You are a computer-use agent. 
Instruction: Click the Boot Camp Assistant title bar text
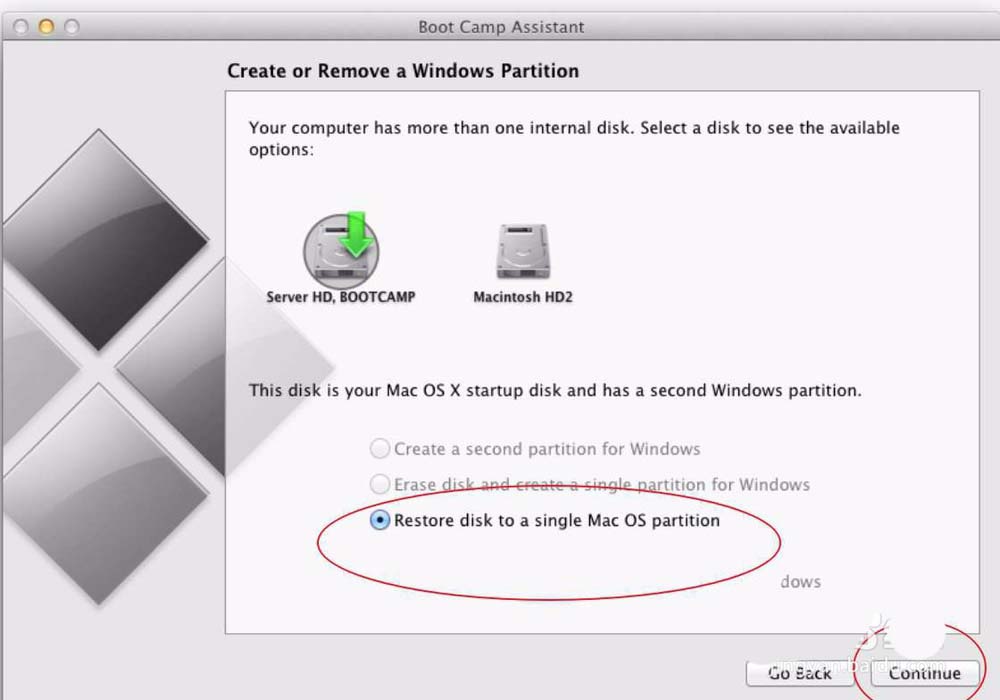[501, 27]
